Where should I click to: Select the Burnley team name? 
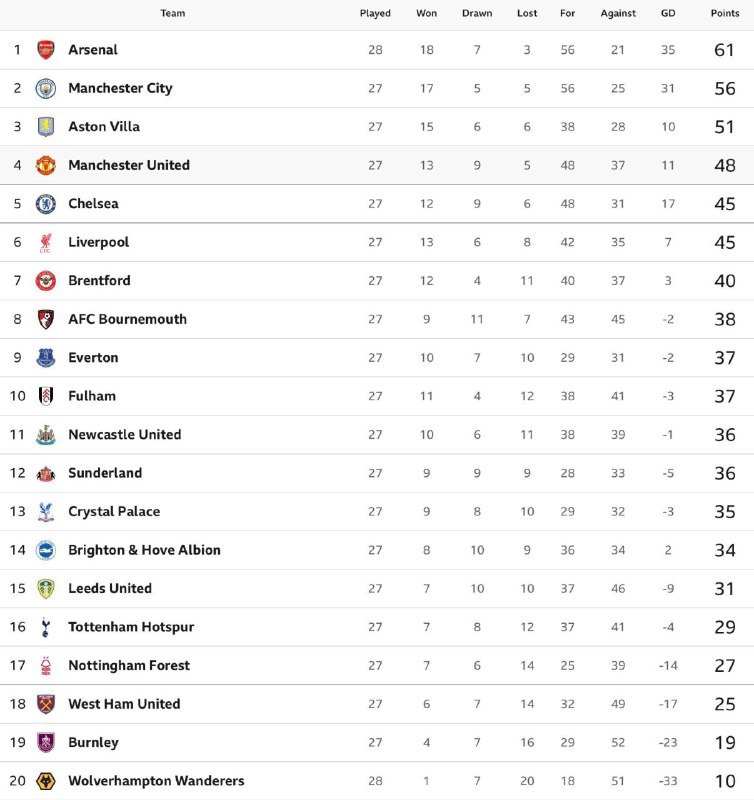coord(93,743)
